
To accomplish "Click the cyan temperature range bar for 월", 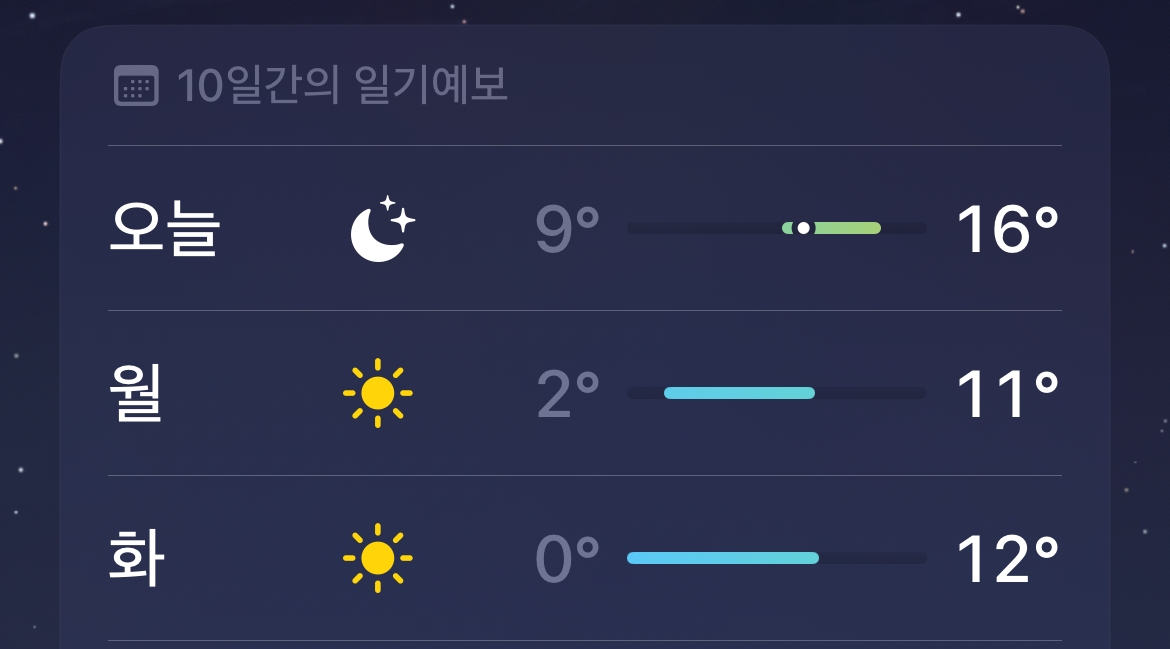I will click(739, 393).
